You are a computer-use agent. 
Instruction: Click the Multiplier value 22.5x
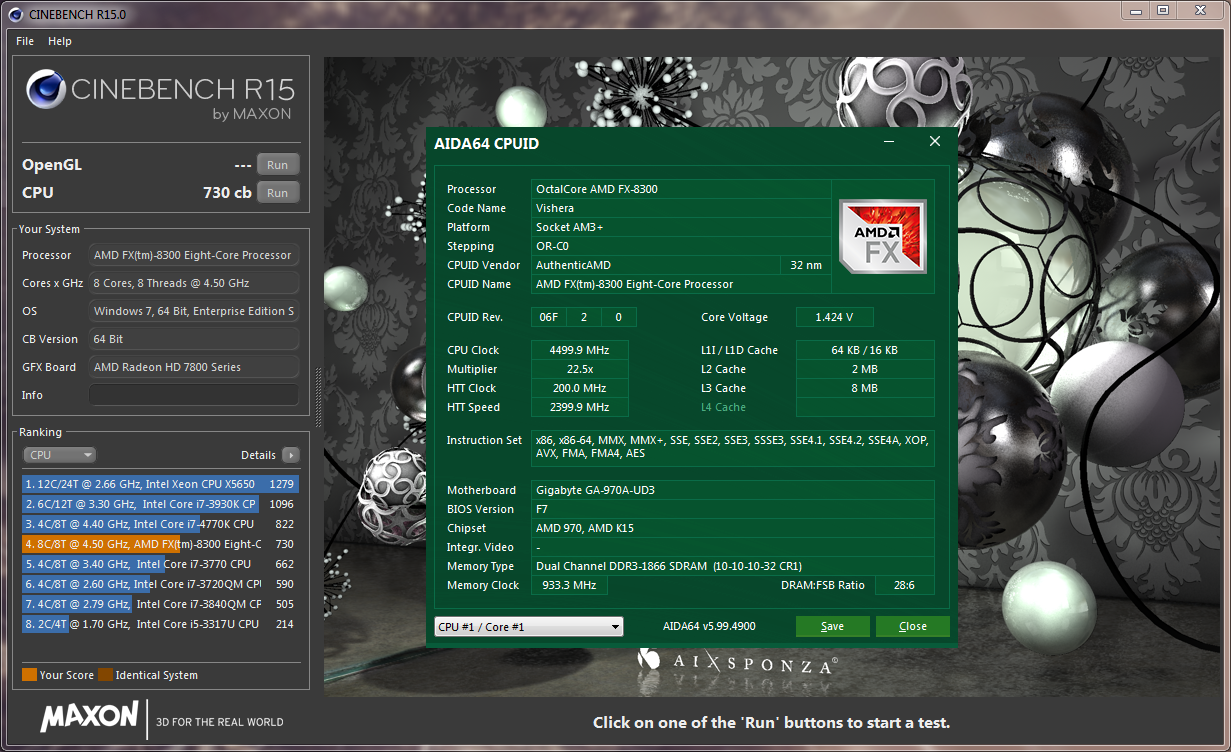[580, 369]
